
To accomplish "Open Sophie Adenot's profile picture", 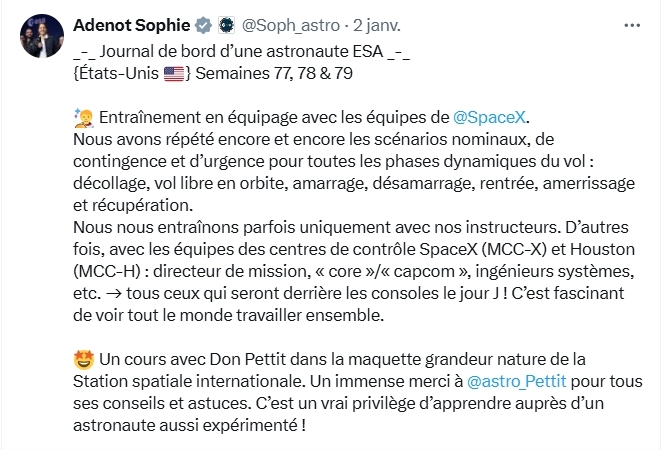I will click(41, 35).
